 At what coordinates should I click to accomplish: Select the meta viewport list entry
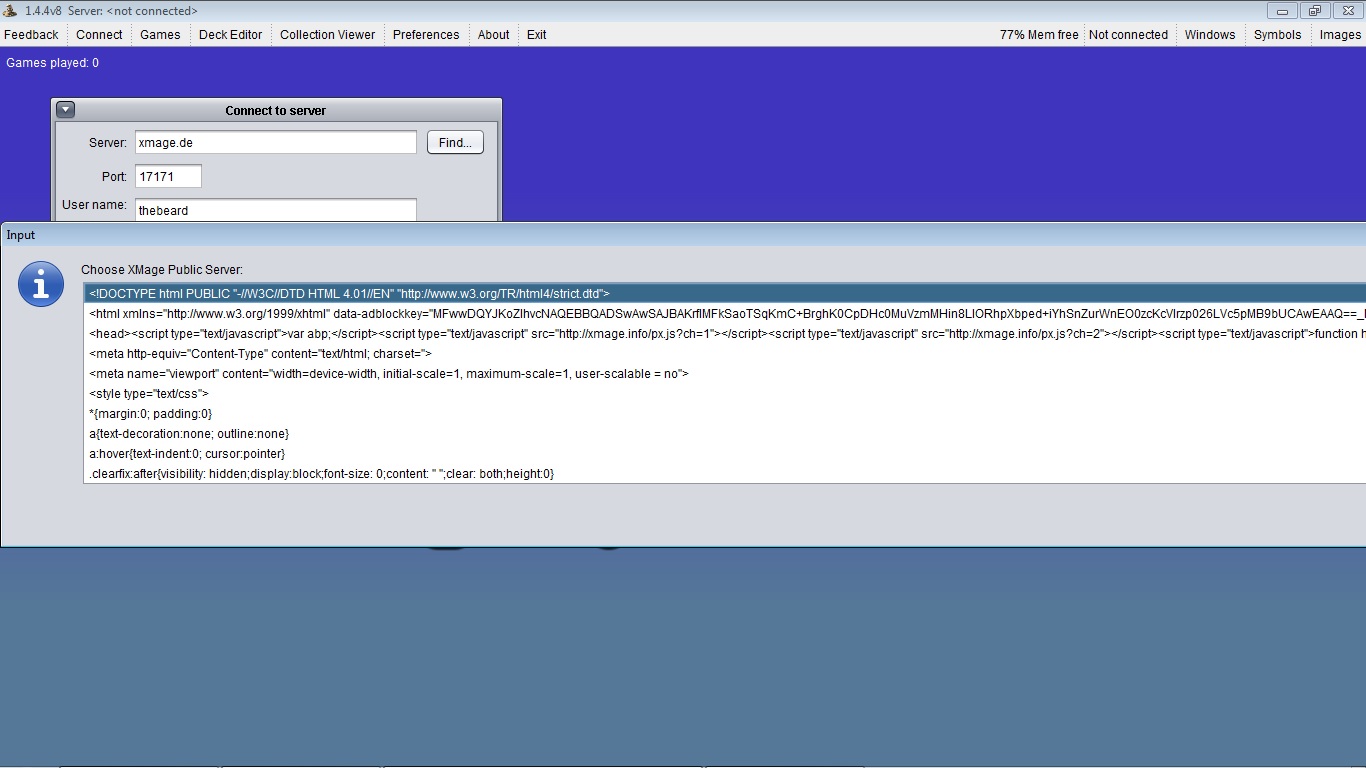[389, 374]
